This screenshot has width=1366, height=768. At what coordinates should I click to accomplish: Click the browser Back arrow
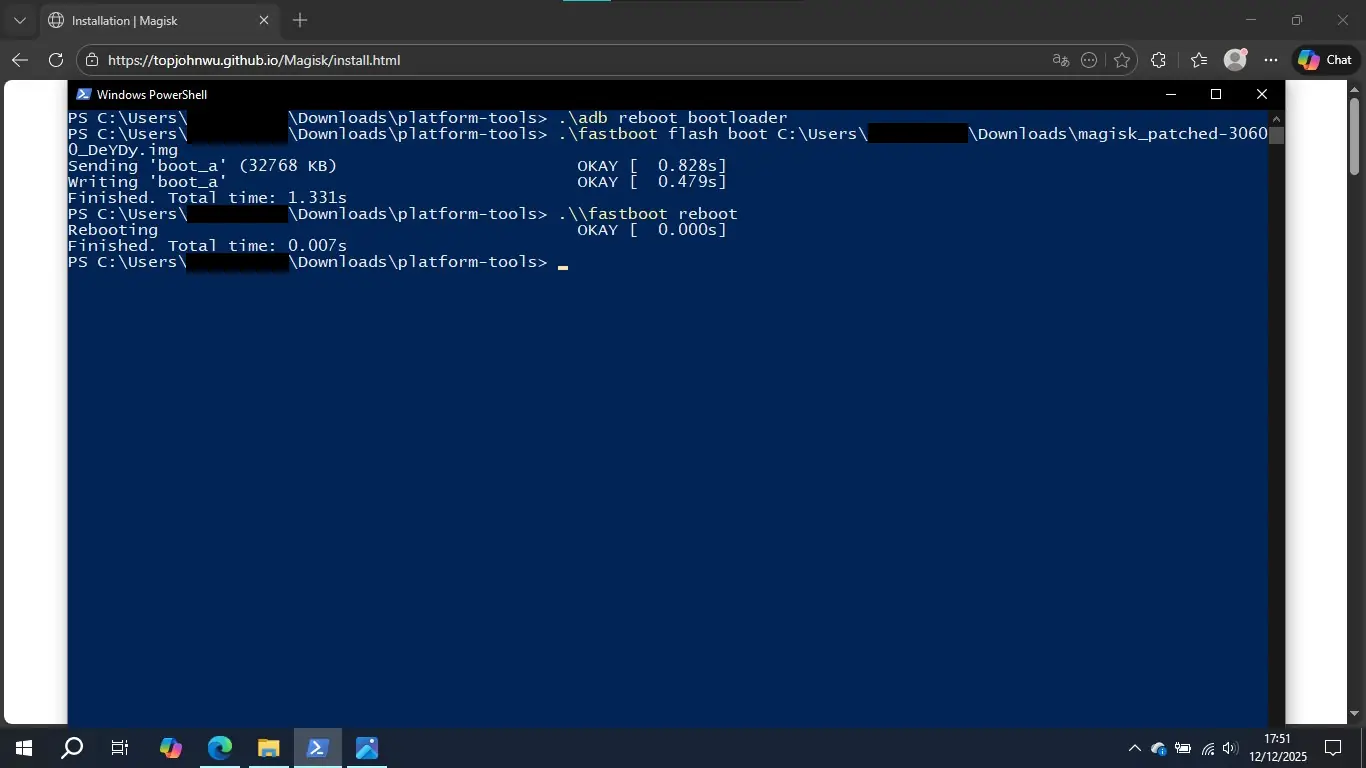20,60
